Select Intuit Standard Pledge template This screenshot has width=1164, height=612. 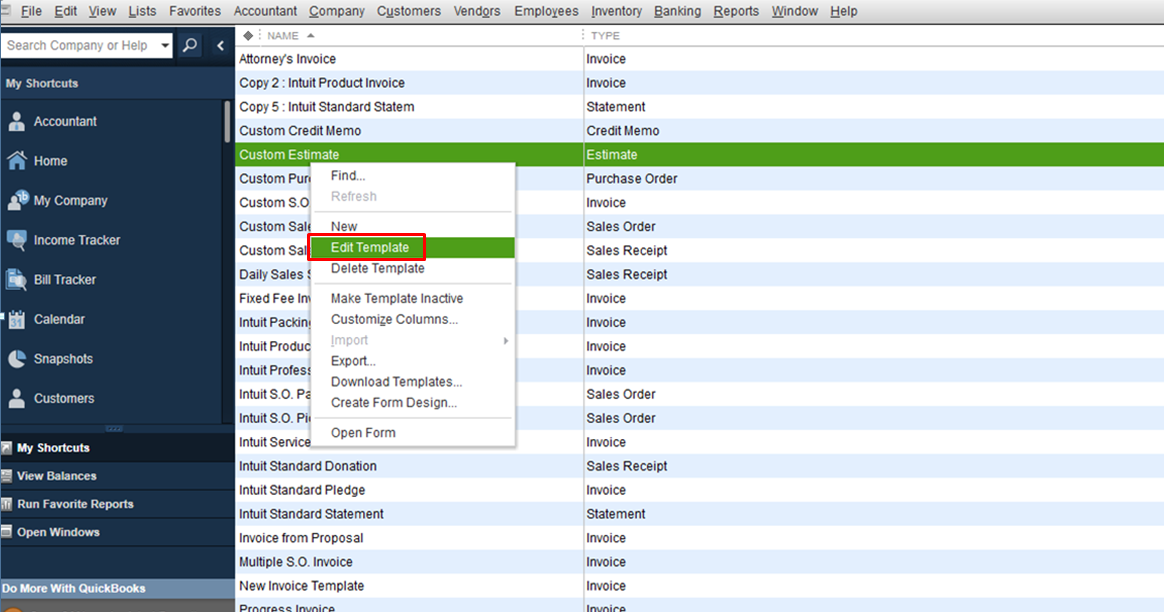(x=699, y=490)
